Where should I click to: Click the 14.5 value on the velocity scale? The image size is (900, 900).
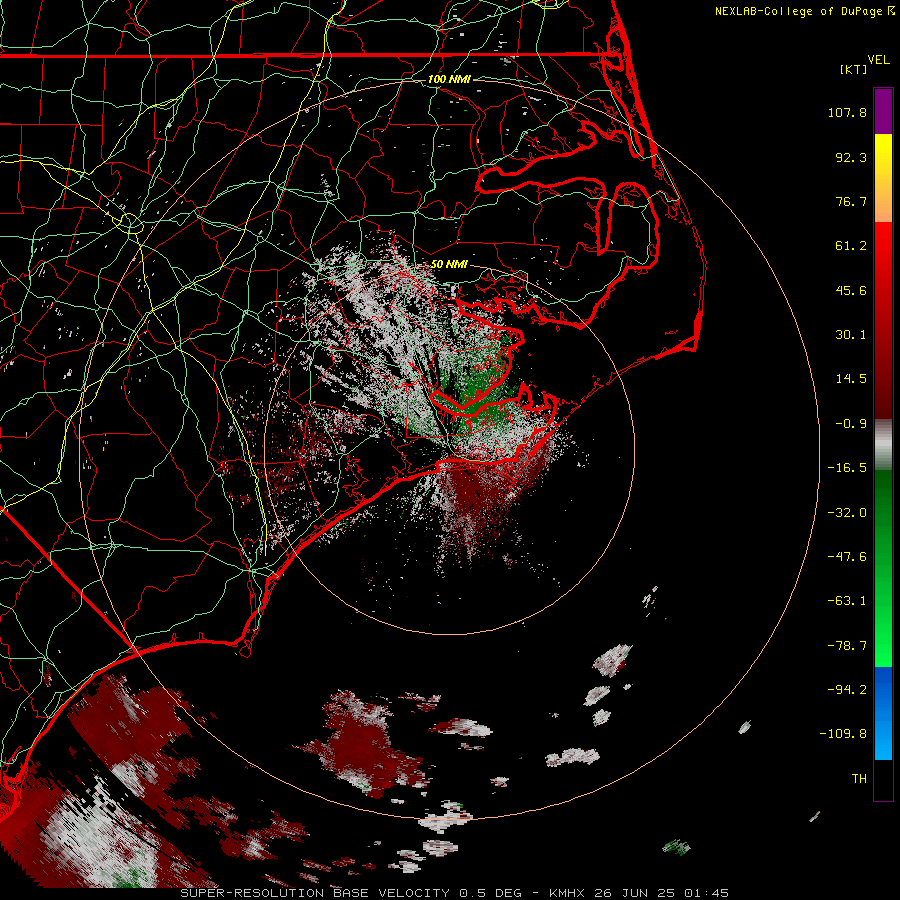[851, 379]
